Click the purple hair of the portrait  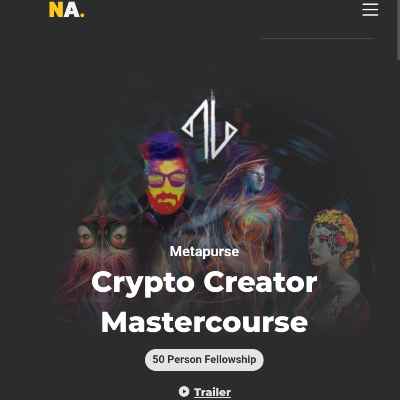(163, 145)
